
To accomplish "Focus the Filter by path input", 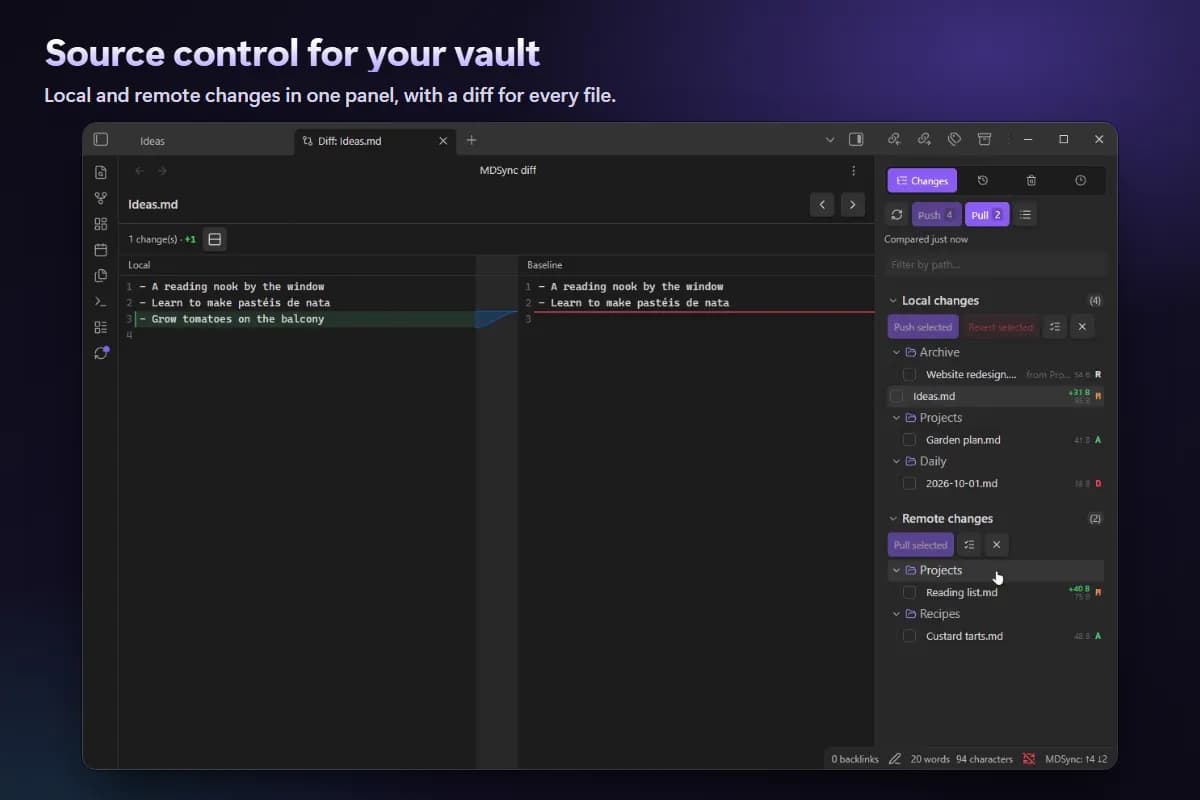I will tap(996, 265).
